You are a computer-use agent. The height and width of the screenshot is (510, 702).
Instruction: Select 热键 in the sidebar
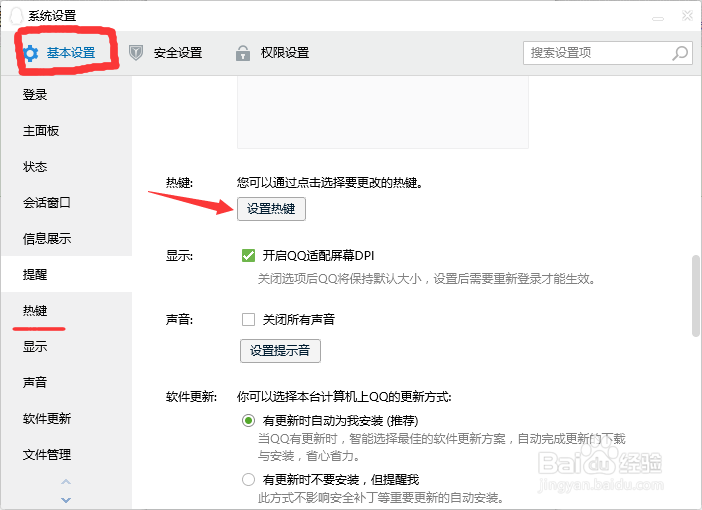66,310
